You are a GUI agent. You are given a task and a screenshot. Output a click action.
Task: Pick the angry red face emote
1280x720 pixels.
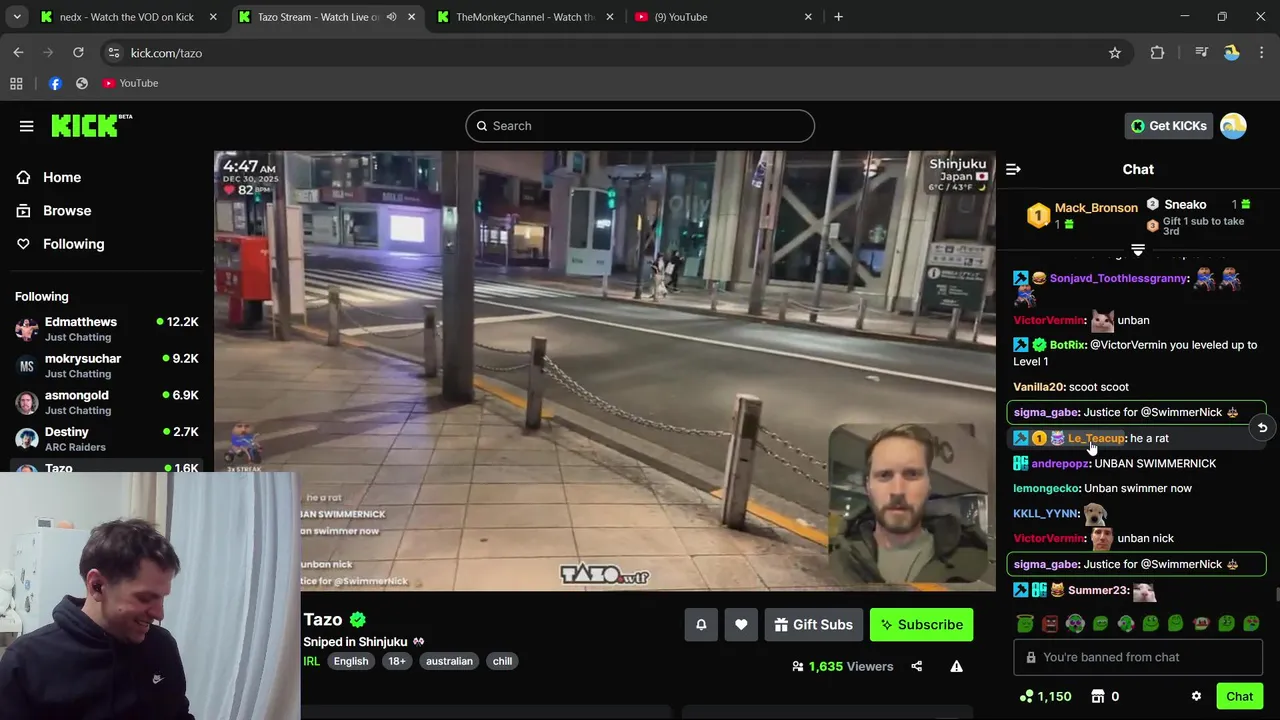(x=1050, y=624)
